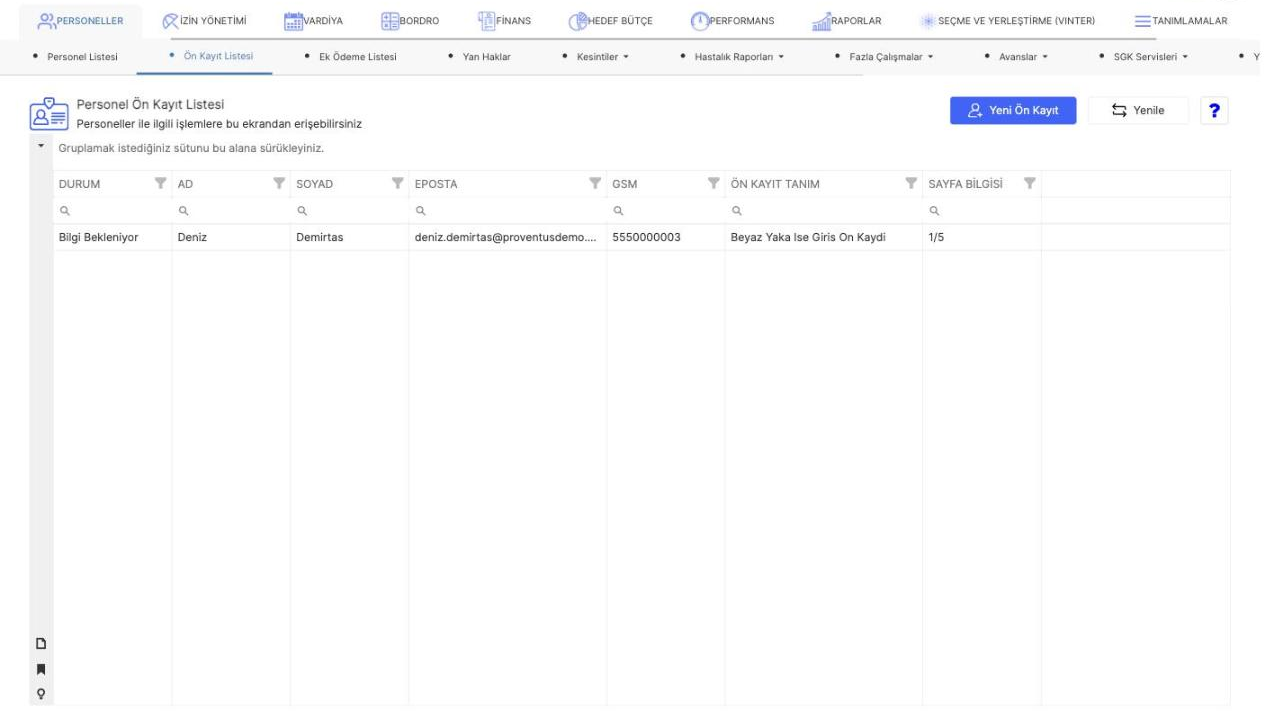Screen dimensions: 1272x715
Task: Focus the SOYAD column search field
Action: tap(349, 211)
